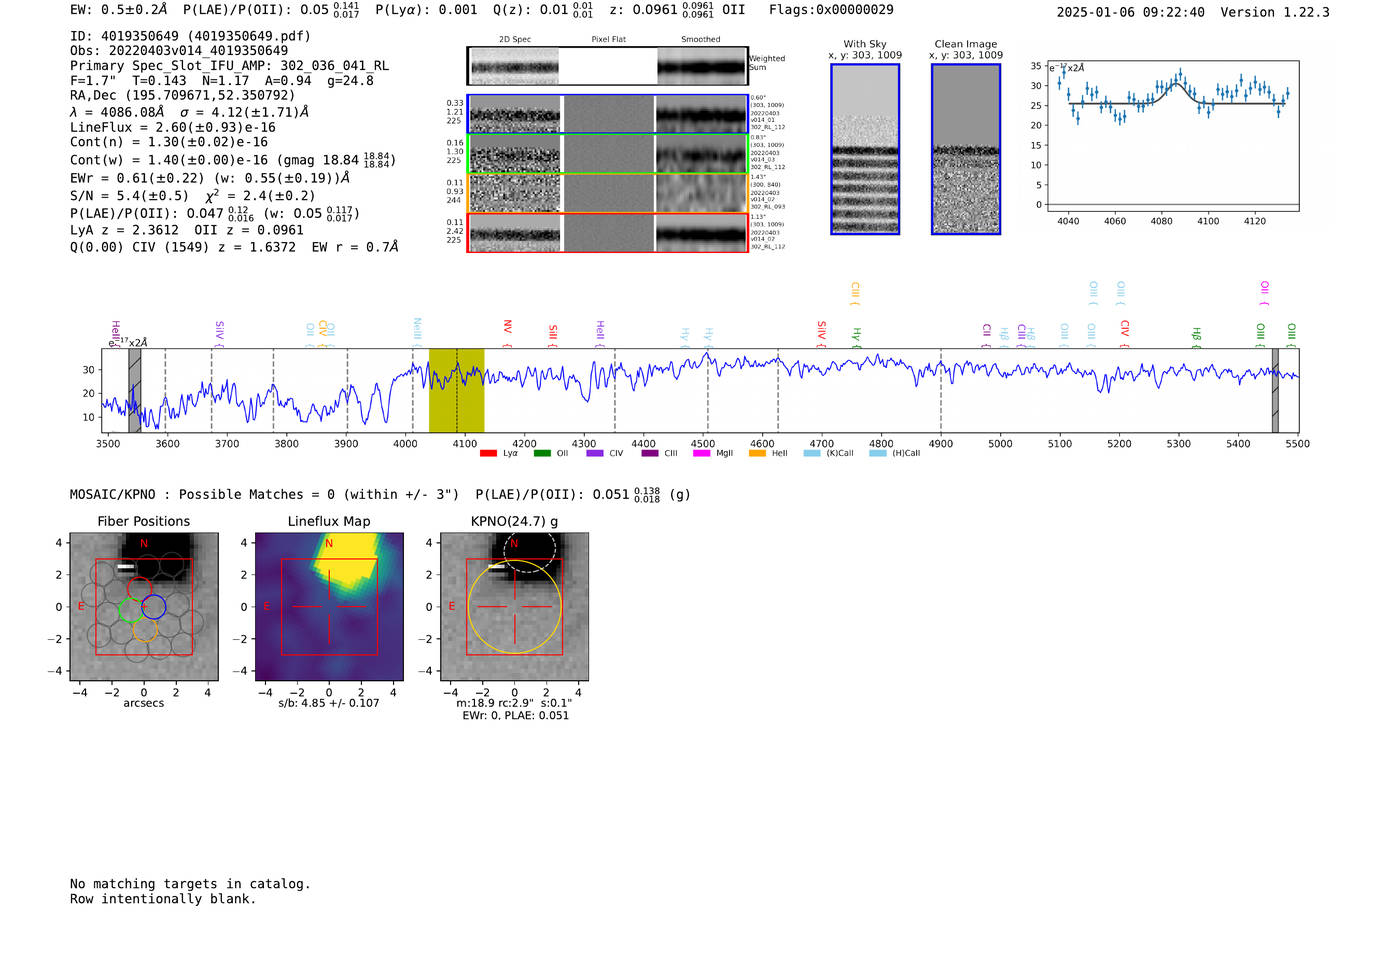Viewport: 1400px width, 953px height.
Task: Click the Weighted Sum 2D spectrum strip
Action: pos(608,66)
